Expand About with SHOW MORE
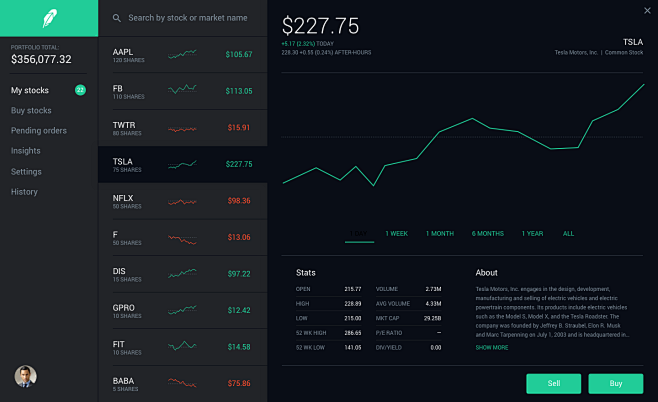 click(491, 347)
